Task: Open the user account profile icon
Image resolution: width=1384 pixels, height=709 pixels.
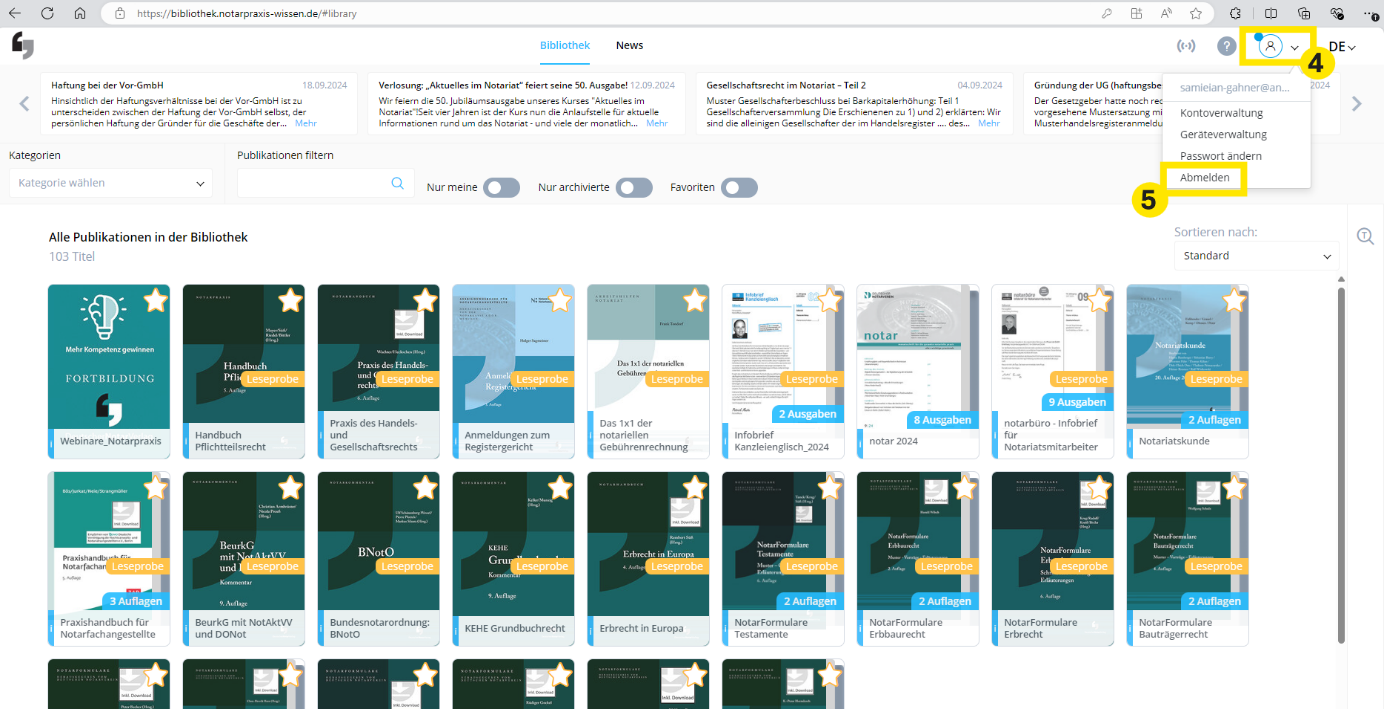Action: [1270, 46]
